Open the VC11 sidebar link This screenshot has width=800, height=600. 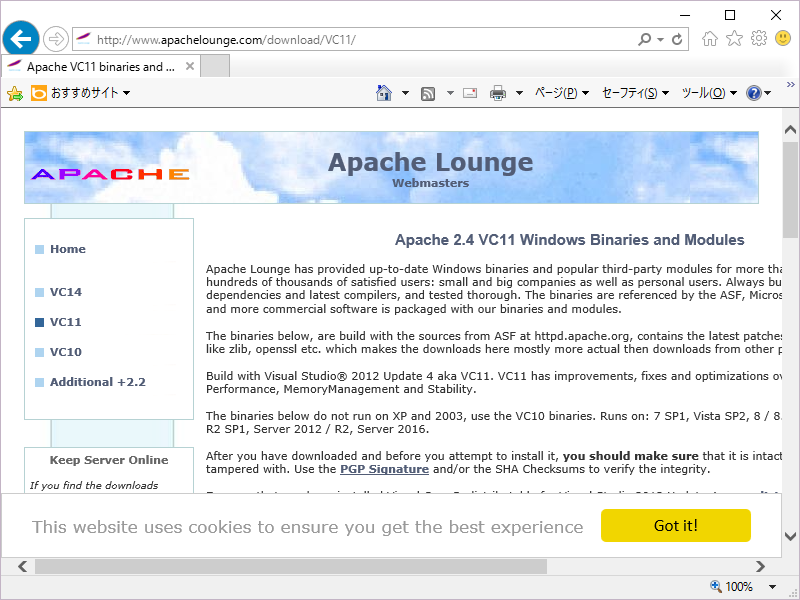pos(65,322)
